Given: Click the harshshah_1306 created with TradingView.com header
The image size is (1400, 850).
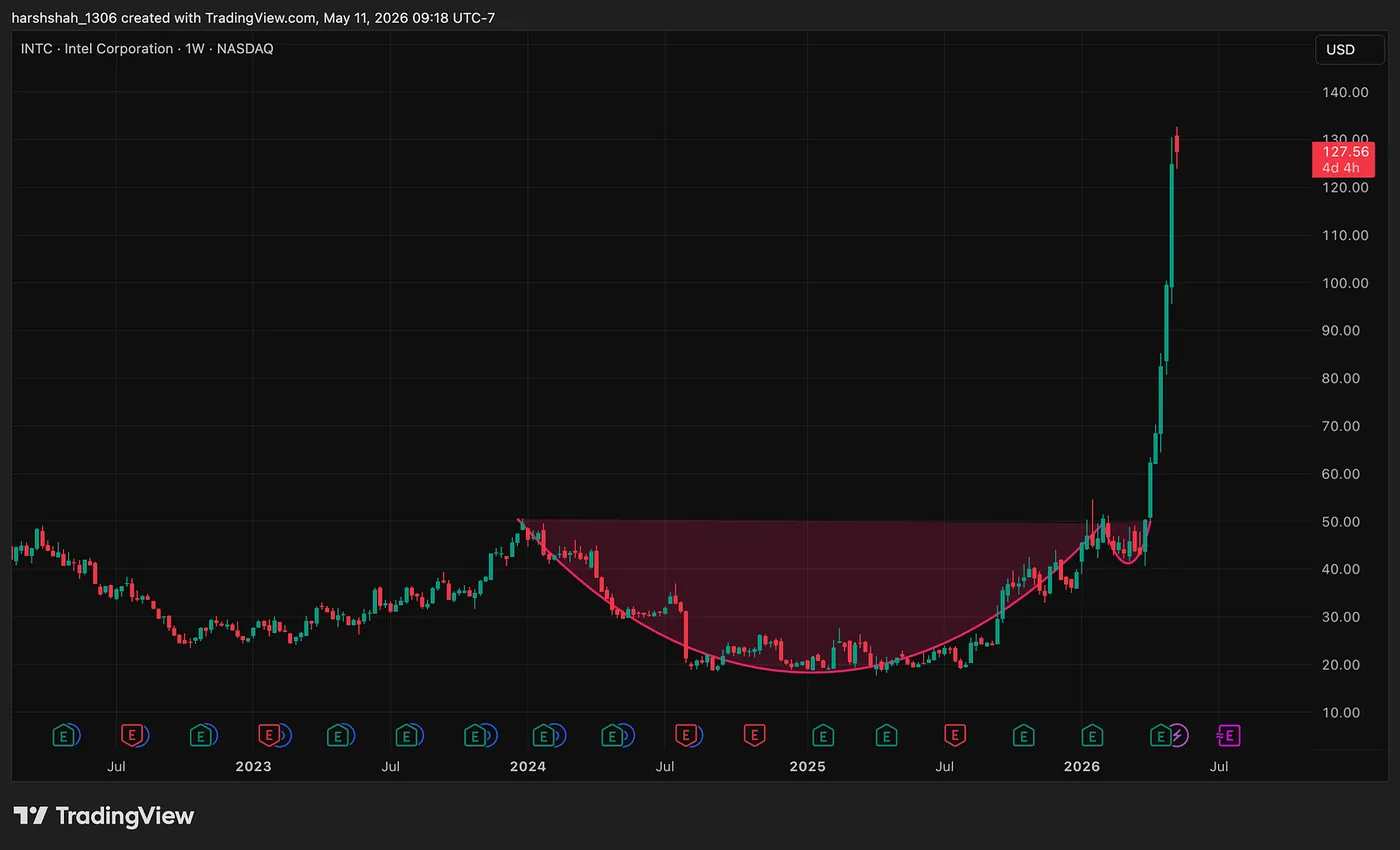Looking at the screenshot, I should (253, 18).
